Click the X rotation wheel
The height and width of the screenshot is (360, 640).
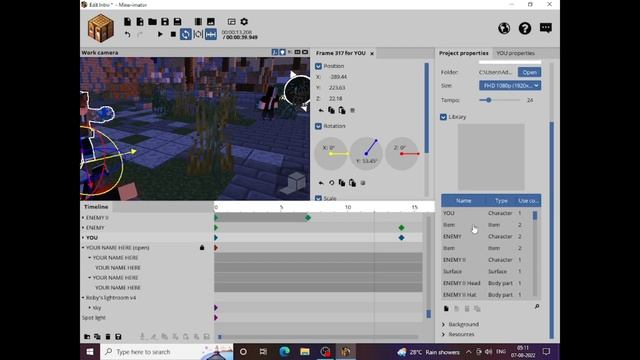(x=331, y=153)
